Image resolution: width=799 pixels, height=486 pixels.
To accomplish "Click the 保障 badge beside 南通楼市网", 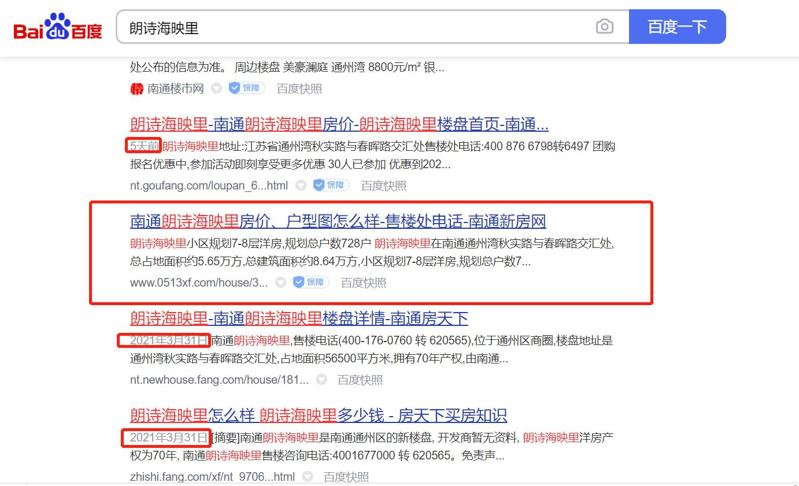I will pyautogui.click(x=246, y=88).
